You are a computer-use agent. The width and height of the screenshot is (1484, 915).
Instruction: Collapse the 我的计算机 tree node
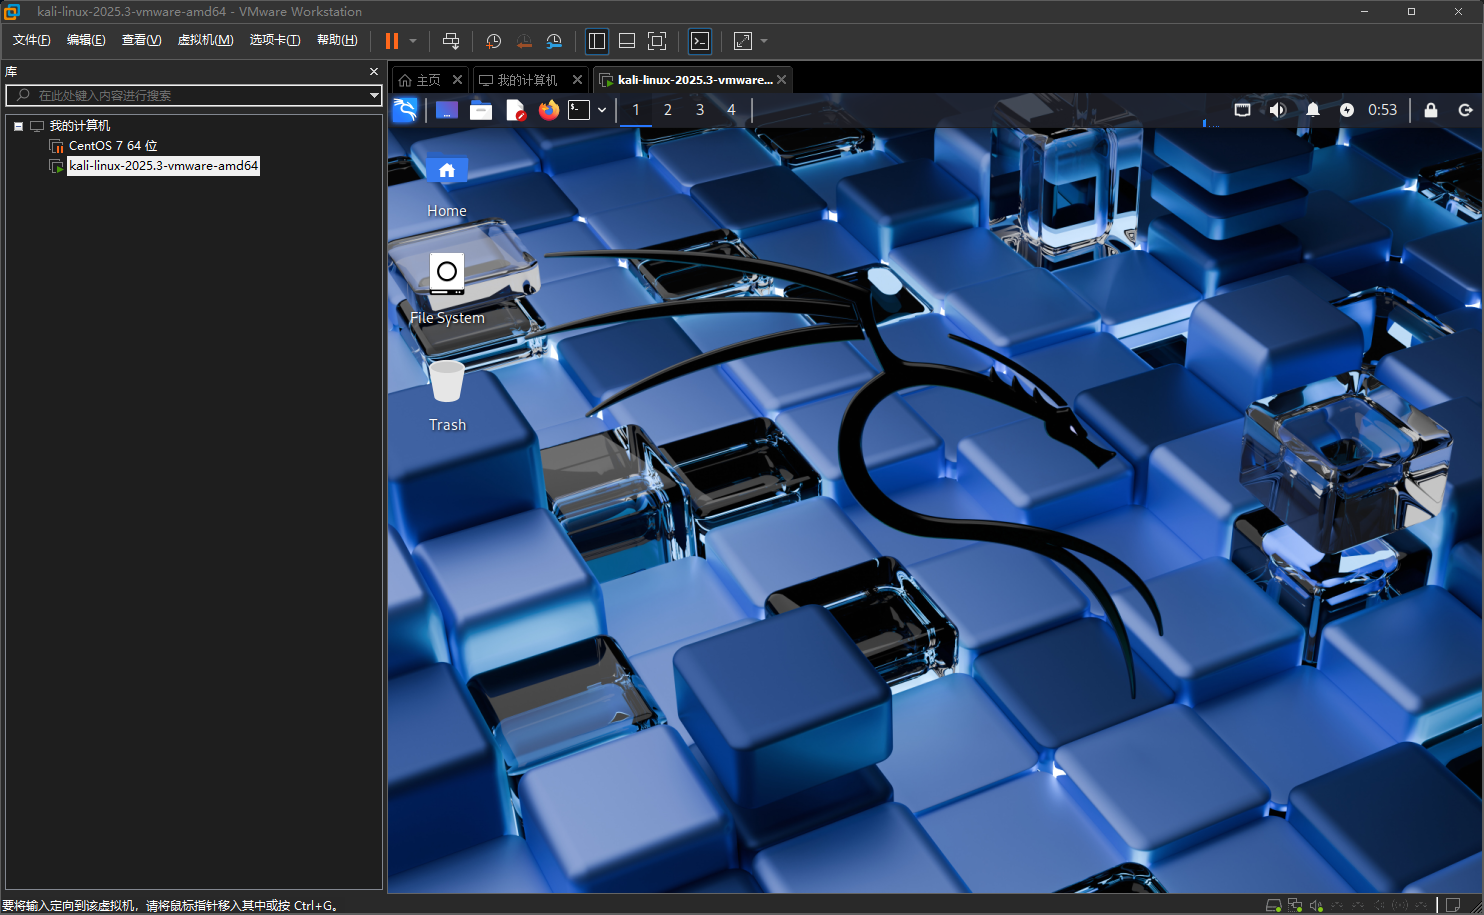(x=18, y=126)
